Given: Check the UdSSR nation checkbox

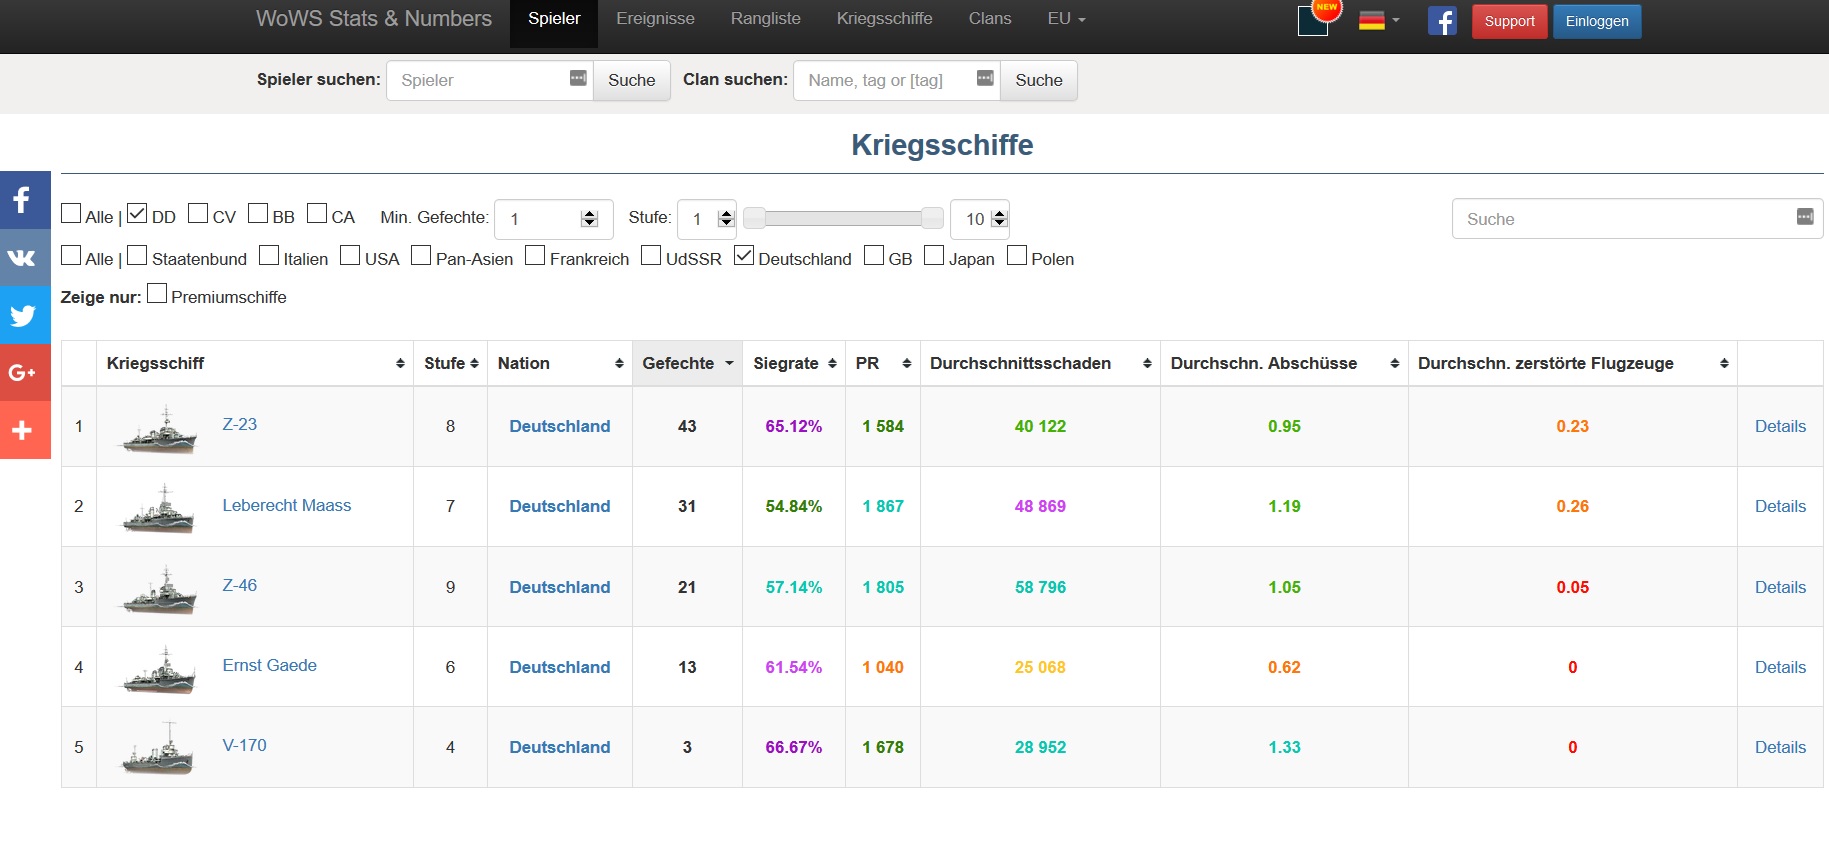Looking at the screenshot, I should [651, 255].
